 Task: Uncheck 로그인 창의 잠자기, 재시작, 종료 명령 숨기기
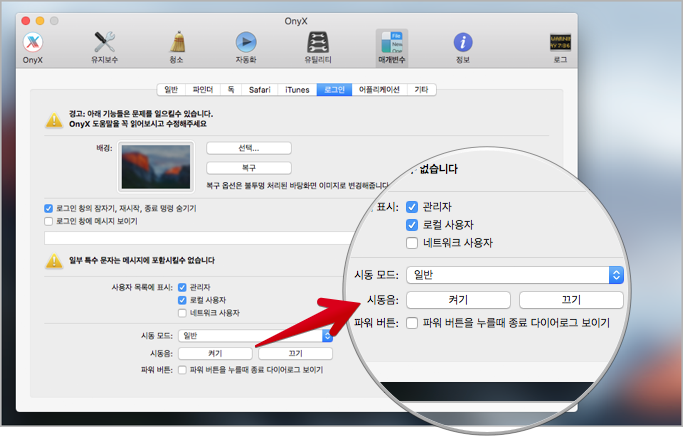click(x=48, y=208)
